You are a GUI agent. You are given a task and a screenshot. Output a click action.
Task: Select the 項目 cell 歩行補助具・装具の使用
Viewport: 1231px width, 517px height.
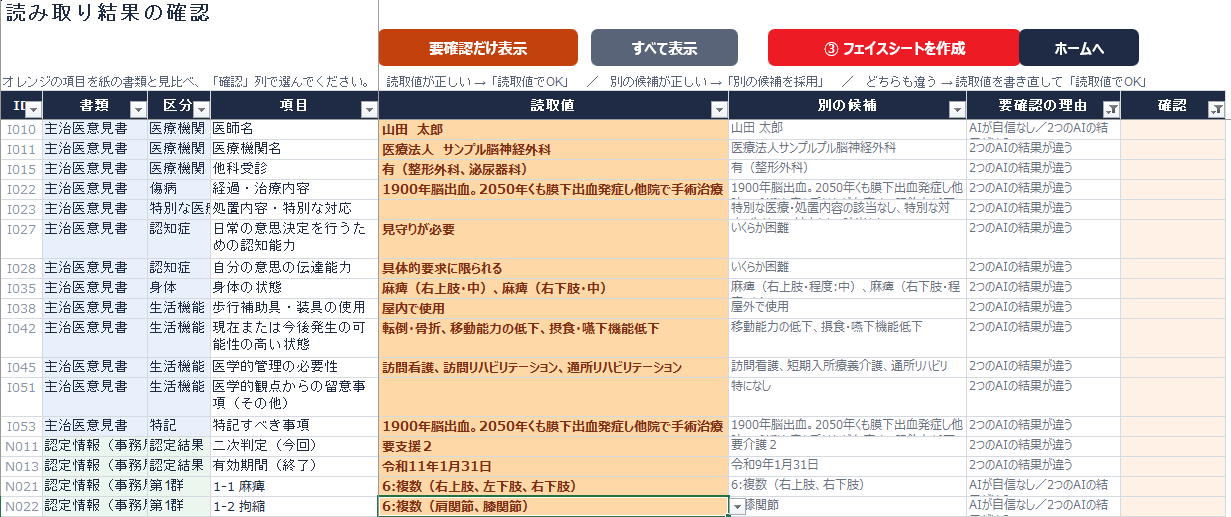(294, 308)
